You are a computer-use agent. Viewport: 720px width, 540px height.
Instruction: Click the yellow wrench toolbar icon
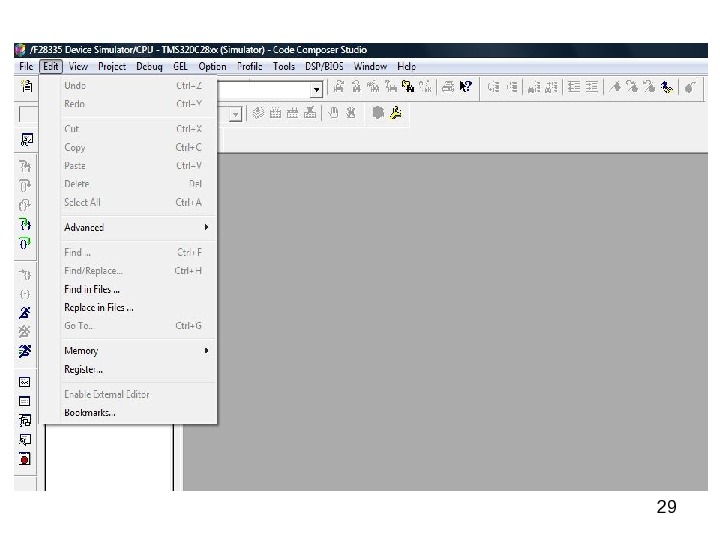[396, 112]
